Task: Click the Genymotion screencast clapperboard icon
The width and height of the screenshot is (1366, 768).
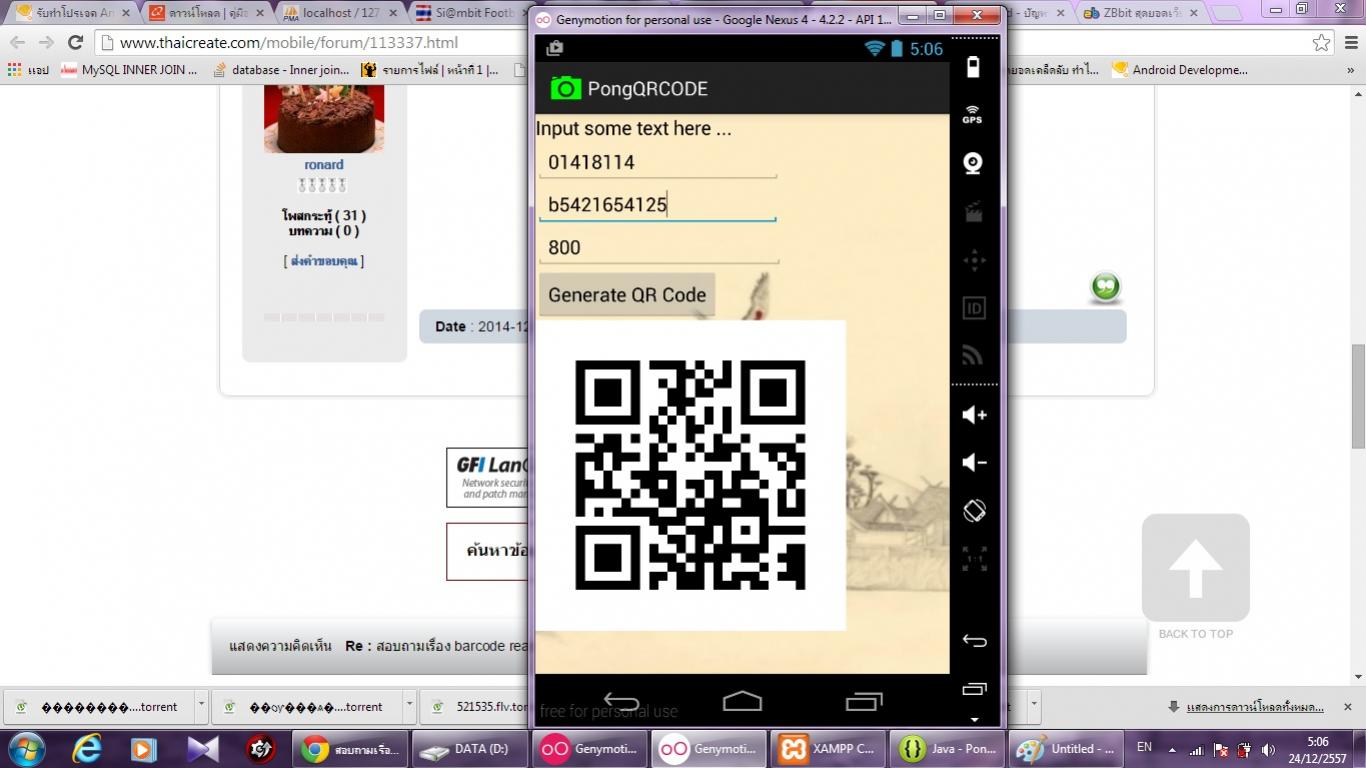Action: [973, 212]
